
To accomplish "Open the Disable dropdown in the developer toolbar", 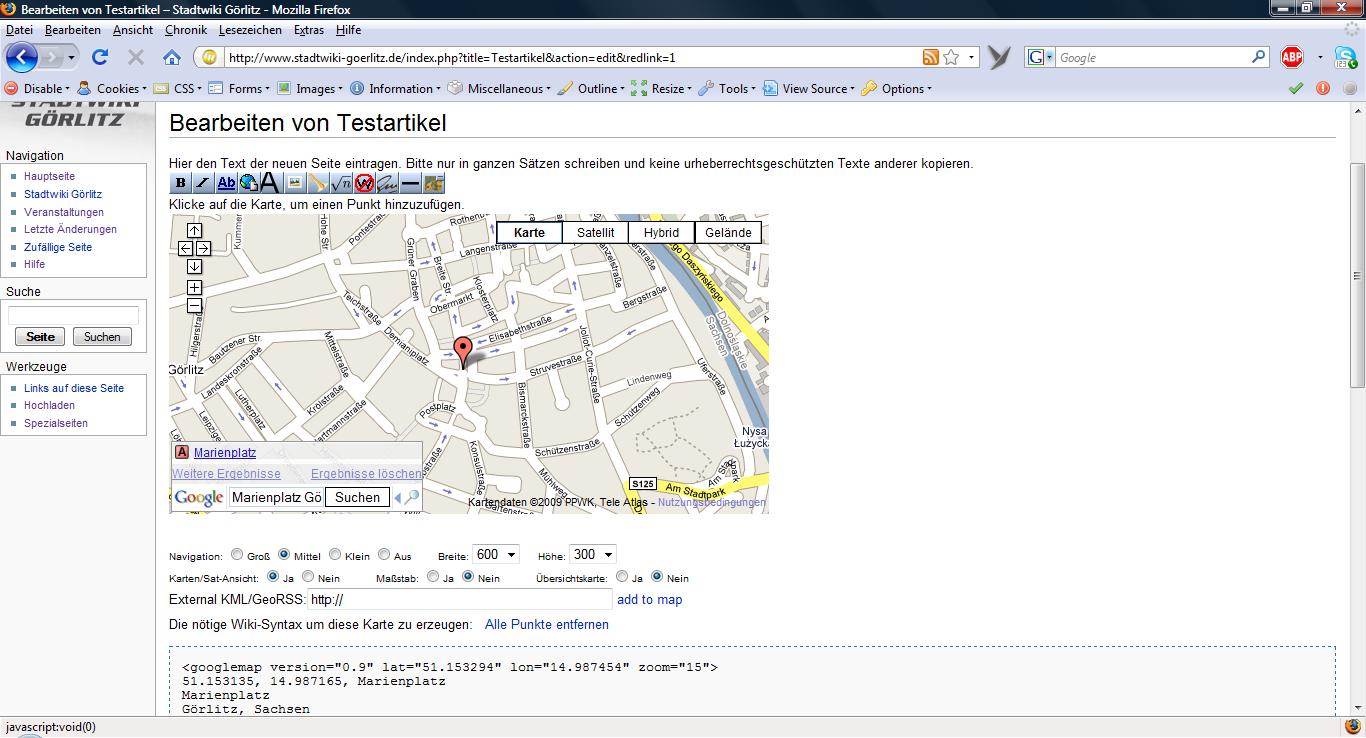I will click(x=37, y=88).
